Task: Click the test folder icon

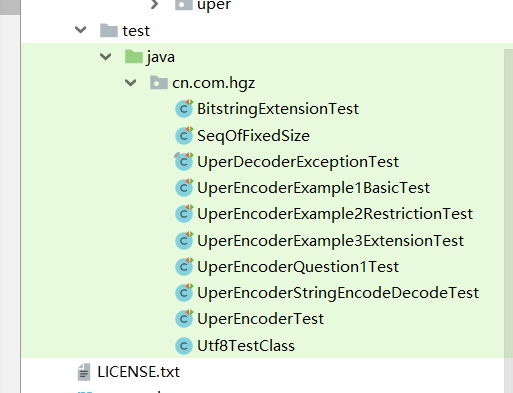Action: click(109, 30)
